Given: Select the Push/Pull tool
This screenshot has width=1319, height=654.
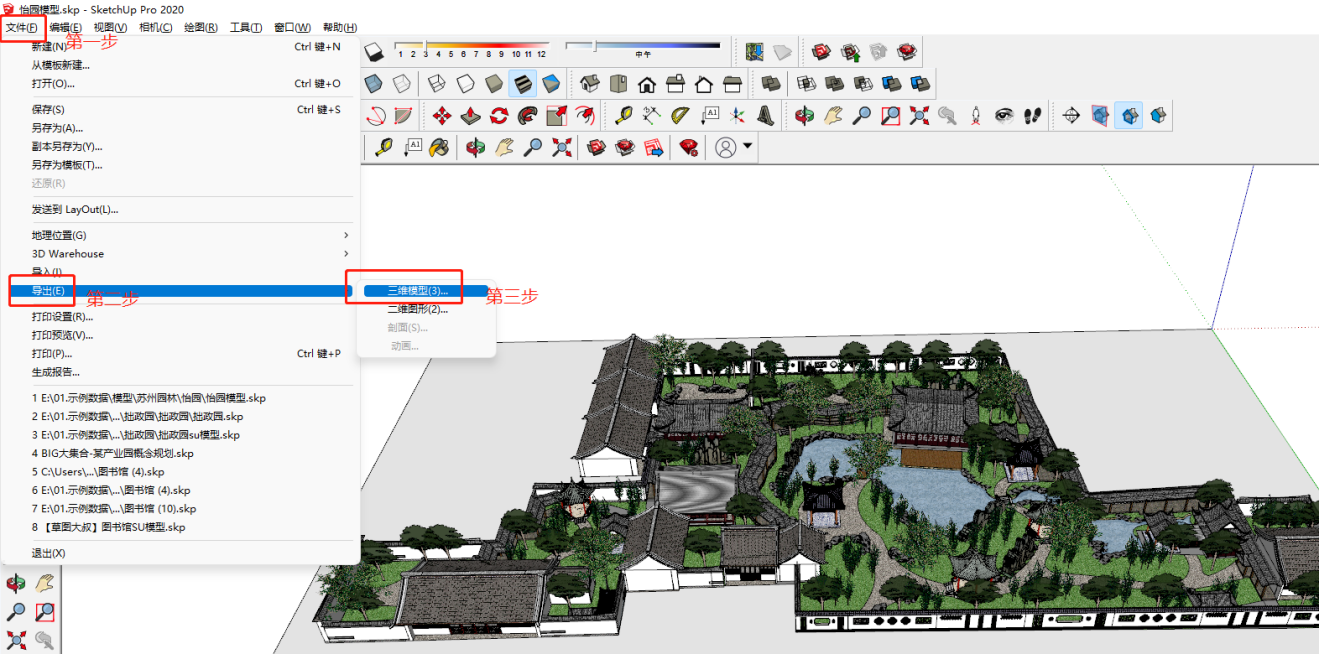Looking at the screenshot, I should (x=470, y=116).
